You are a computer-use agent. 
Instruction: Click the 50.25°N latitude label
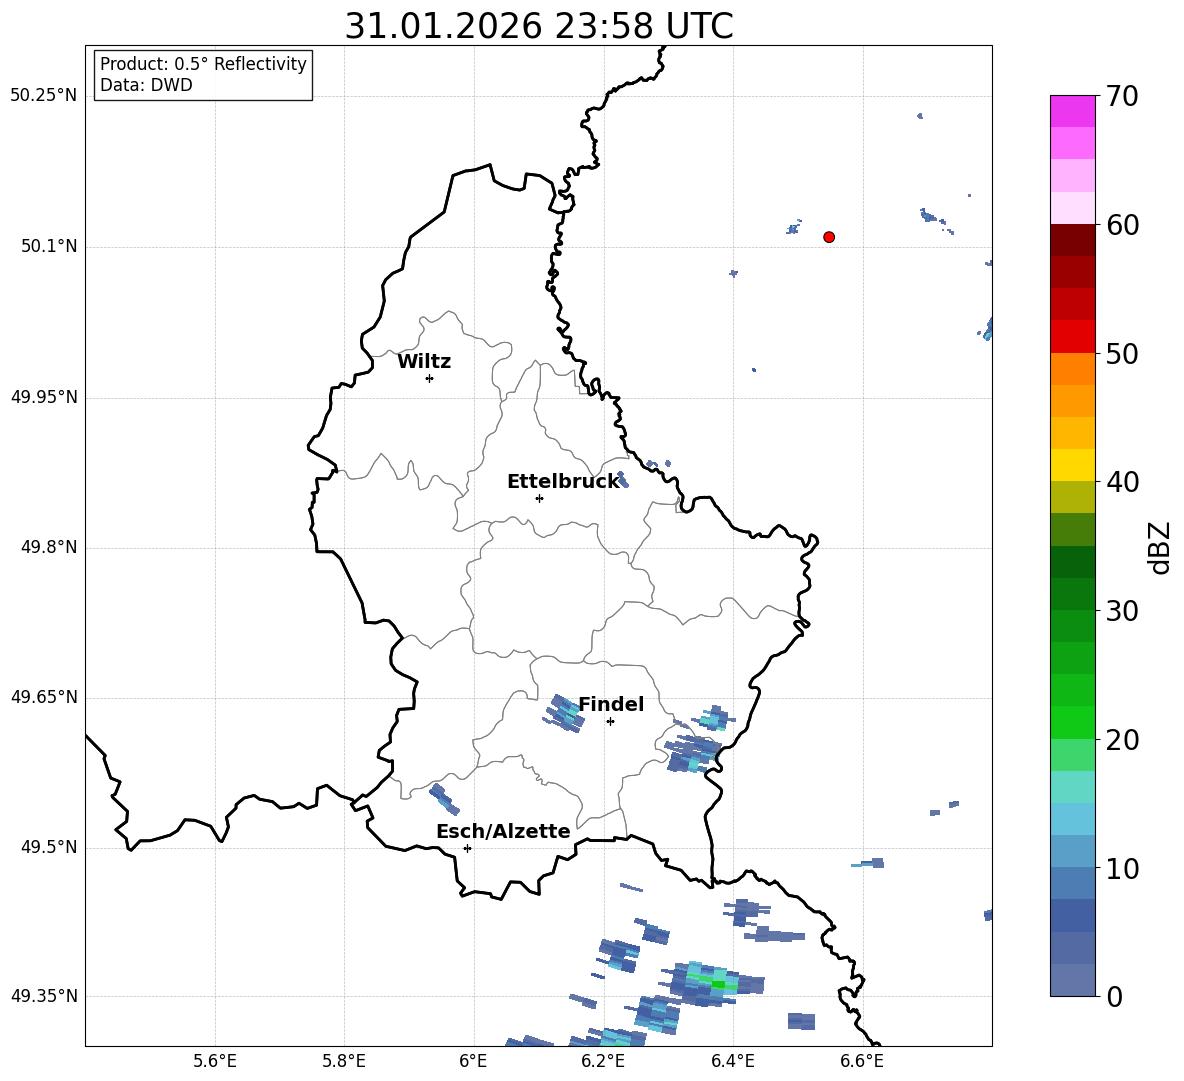click(44, 96)
